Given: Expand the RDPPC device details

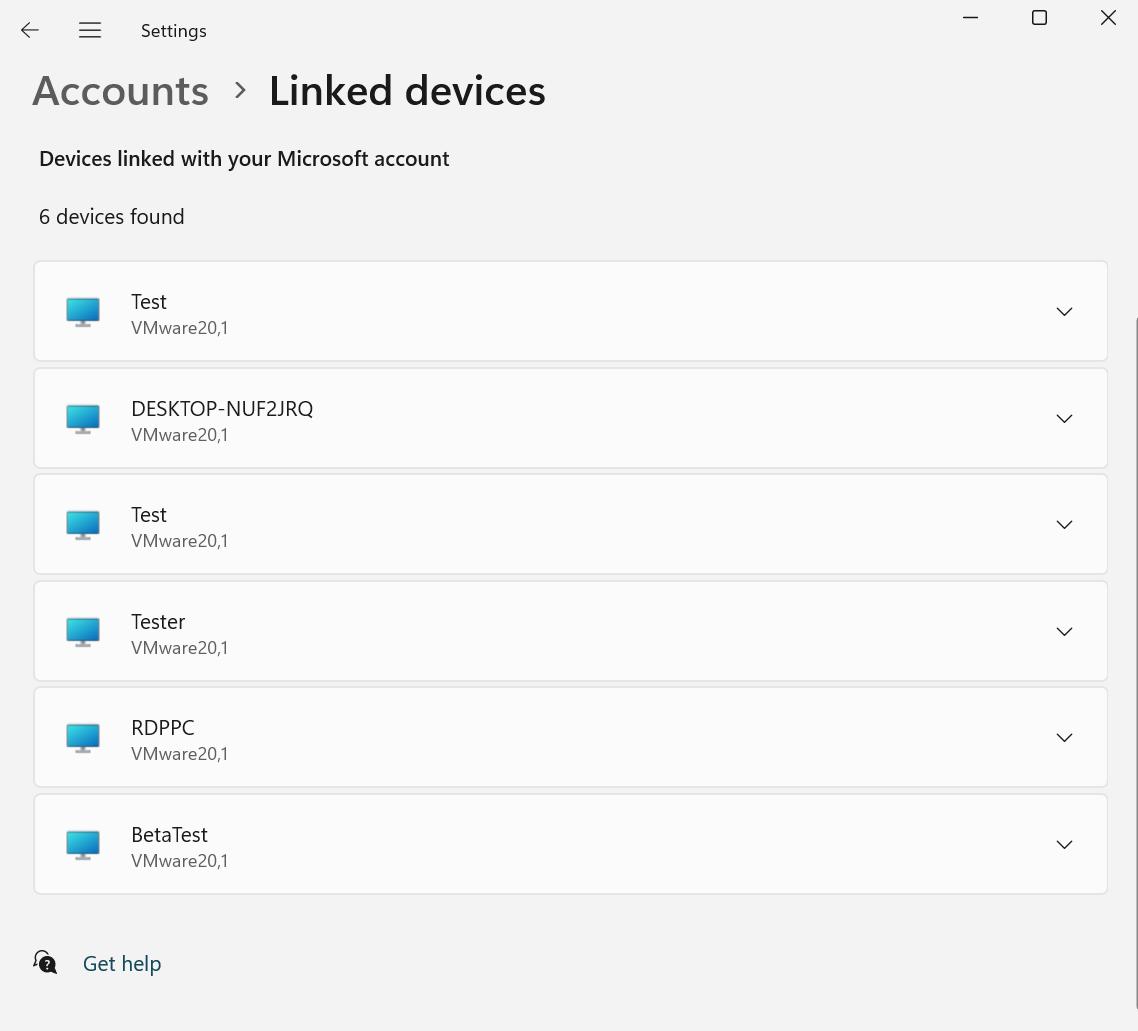Looking at the screenshot, I should click(1064, 737).
